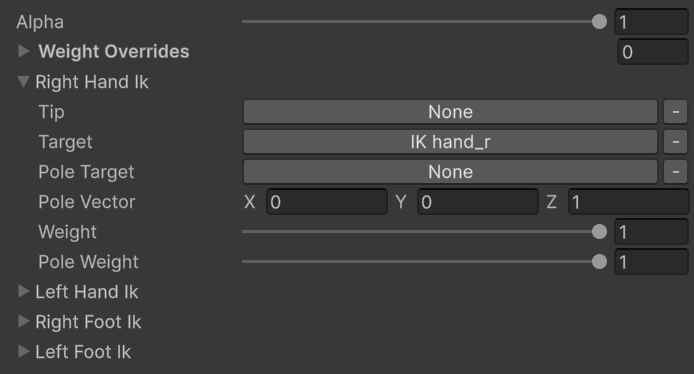Click the Pole Vector Z input field
Screen dimensions: 694x374
click(x=628, y=202)
